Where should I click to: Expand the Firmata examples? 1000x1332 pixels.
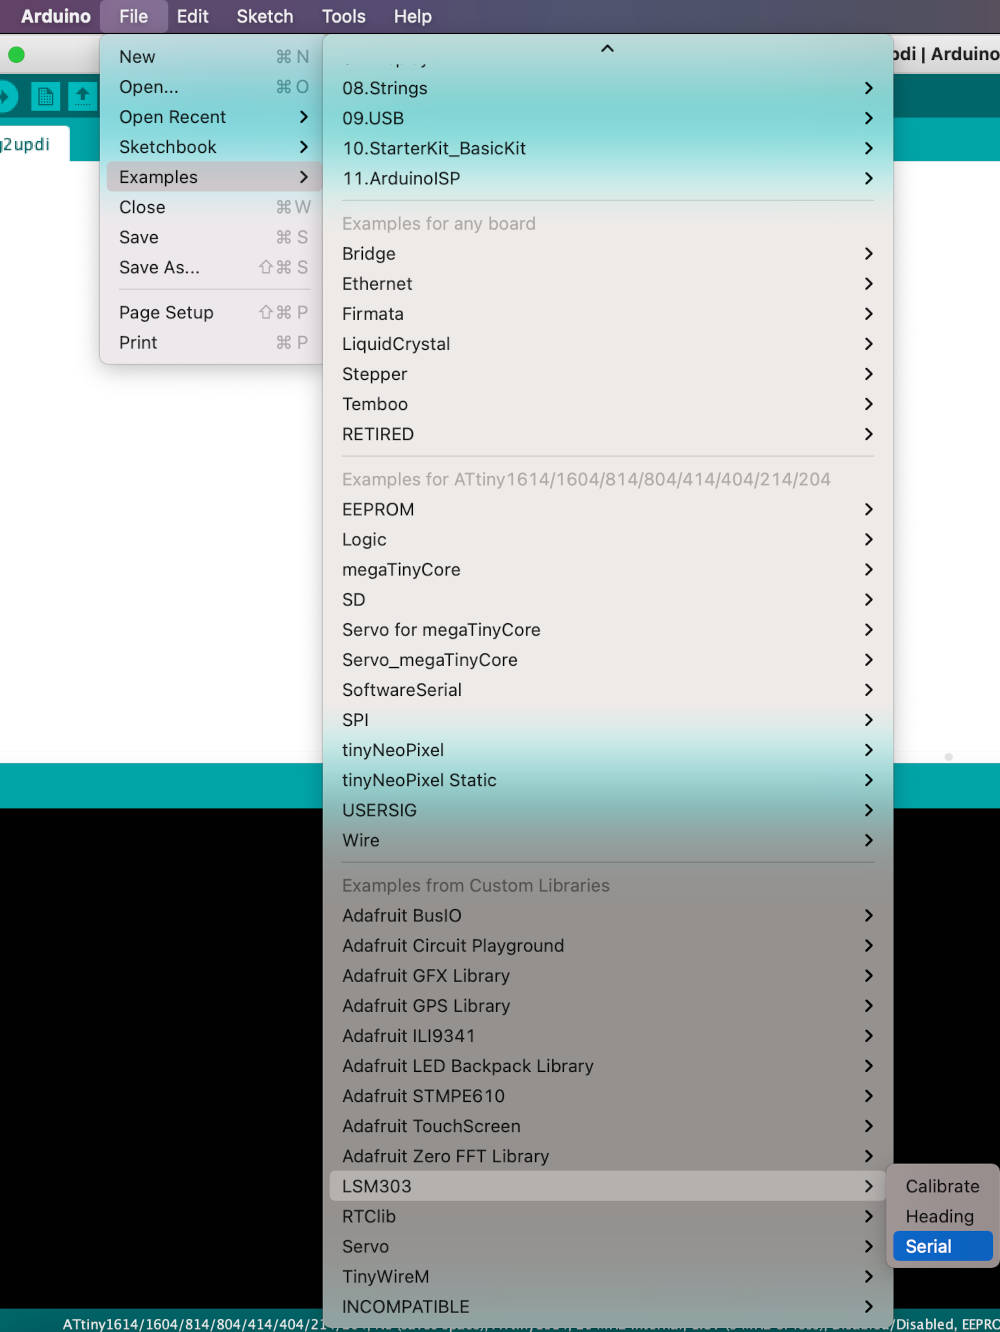[607, 314]
